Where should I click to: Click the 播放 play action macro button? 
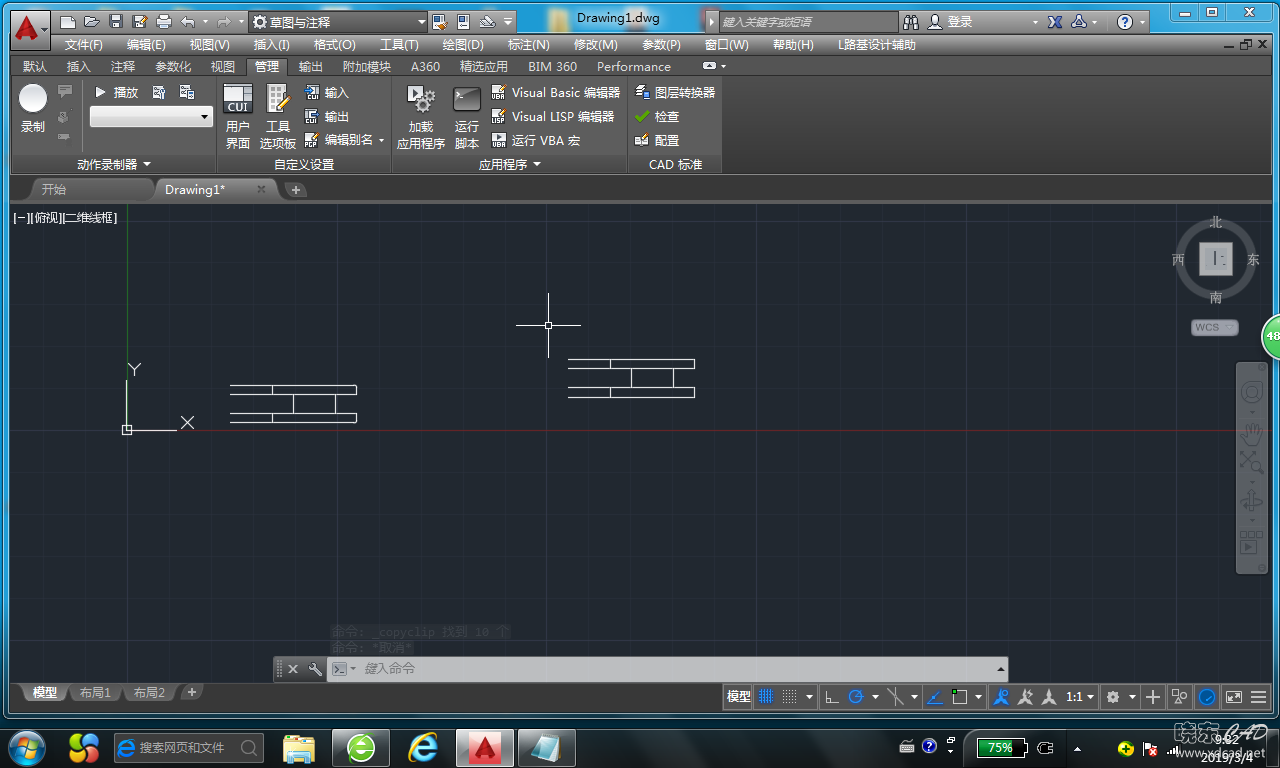click(117, 92)
